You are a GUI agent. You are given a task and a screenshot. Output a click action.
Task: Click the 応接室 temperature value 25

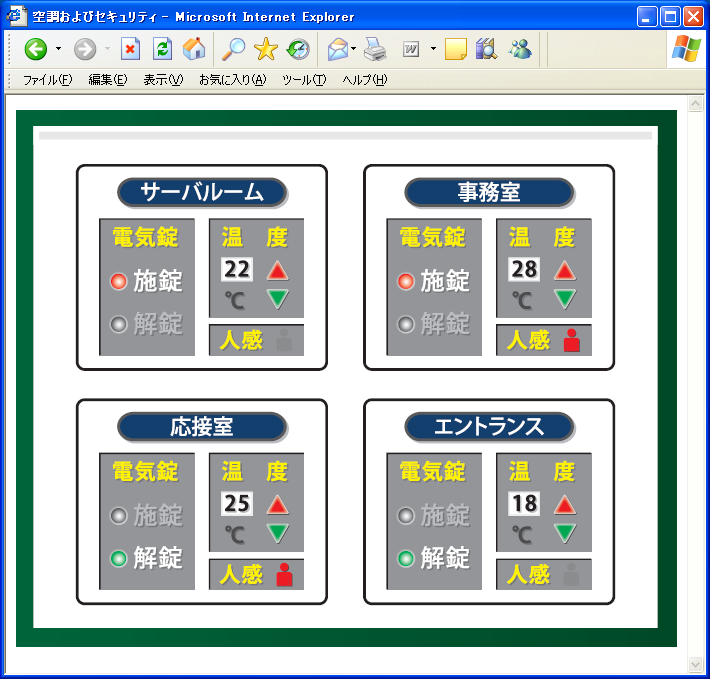click(237, 503)
